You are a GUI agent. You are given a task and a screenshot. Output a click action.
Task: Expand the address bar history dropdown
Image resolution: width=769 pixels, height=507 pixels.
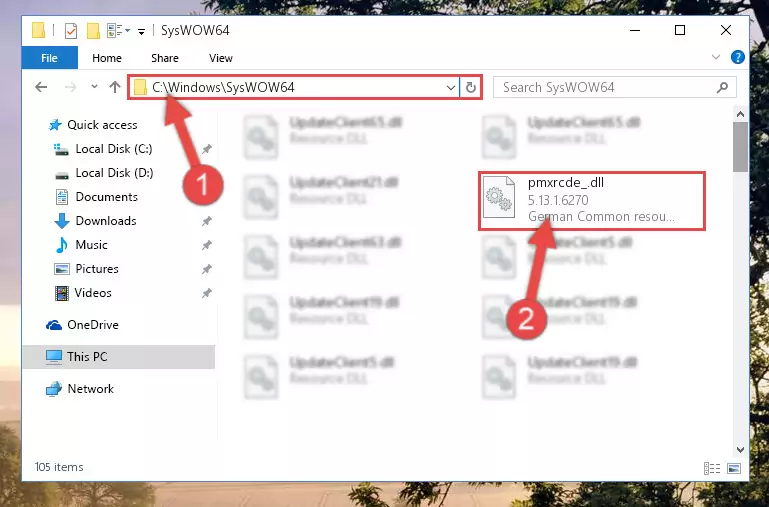coord(451,88)
